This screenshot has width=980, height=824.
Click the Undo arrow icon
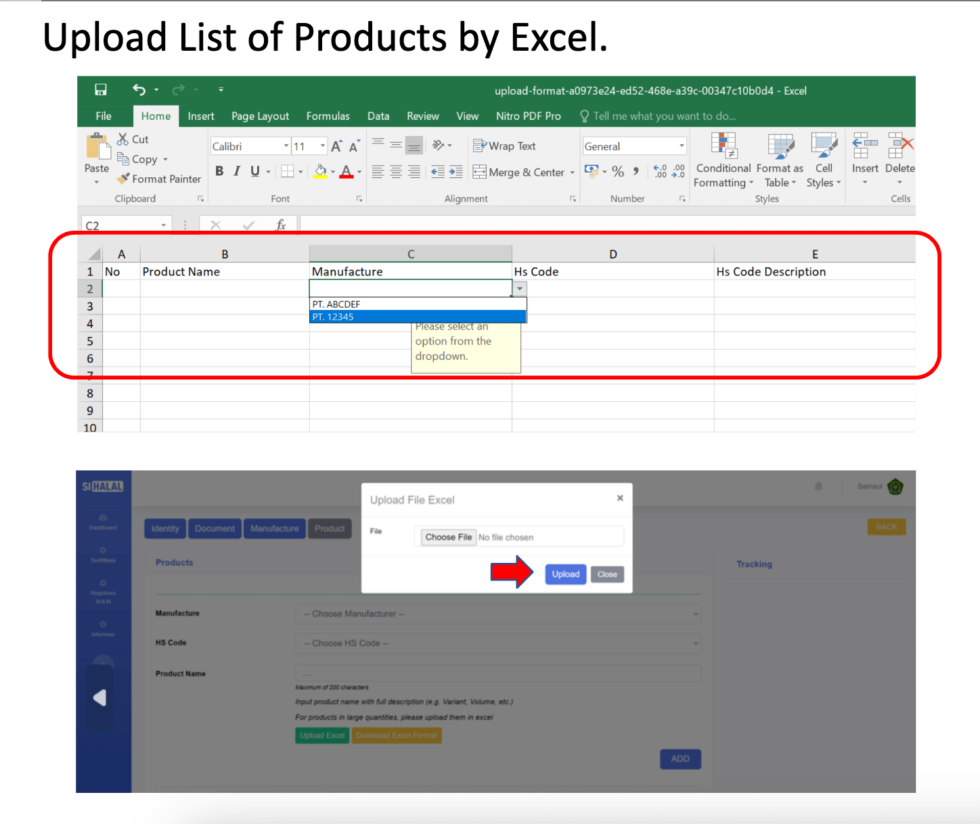pos(139,89)
